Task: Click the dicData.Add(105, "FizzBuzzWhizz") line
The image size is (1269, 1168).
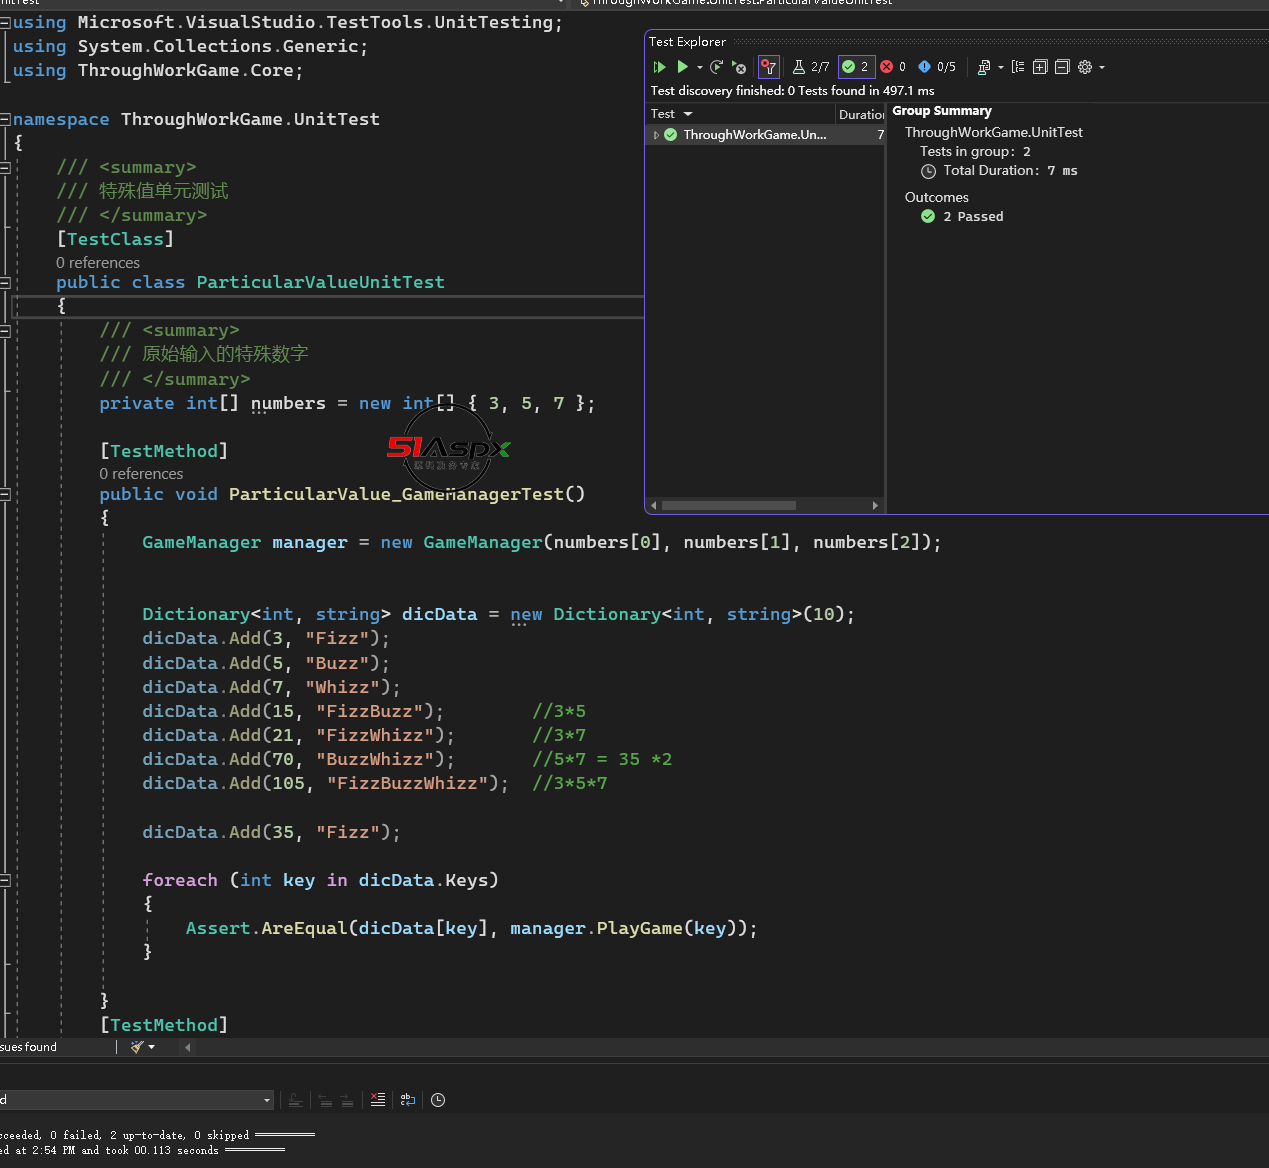Action: tap(325, 783)
